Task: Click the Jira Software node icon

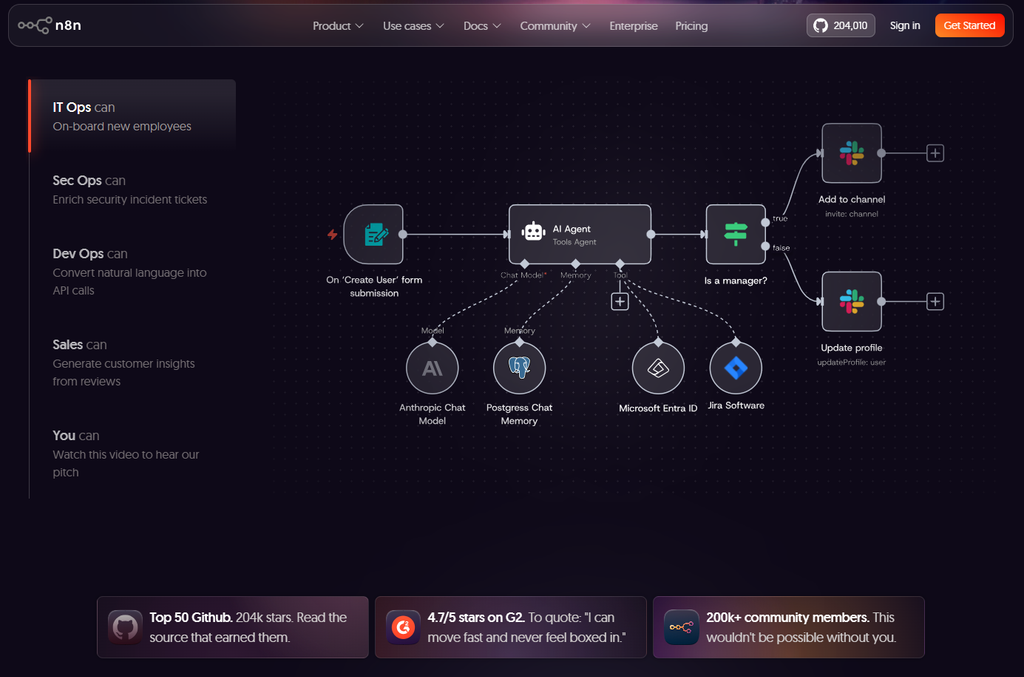Action: pyautogui.click(x=736, y=368)
